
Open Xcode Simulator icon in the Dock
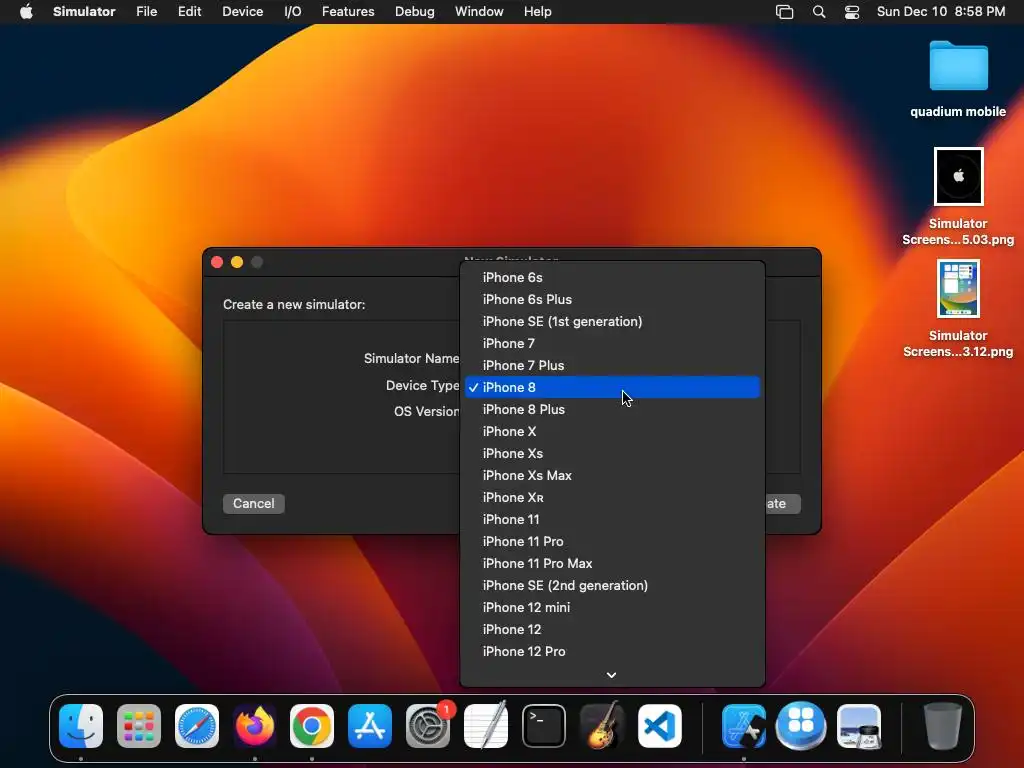tap(744, 726)
